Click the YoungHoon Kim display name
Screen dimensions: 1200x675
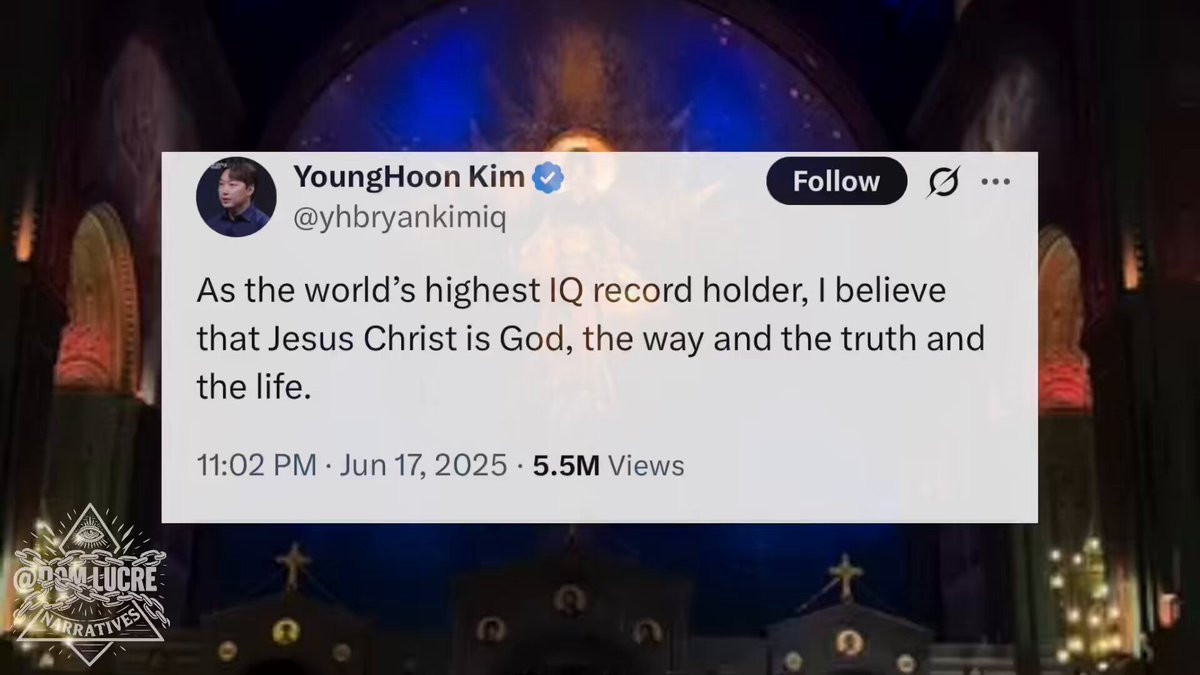tap(409, 178)
